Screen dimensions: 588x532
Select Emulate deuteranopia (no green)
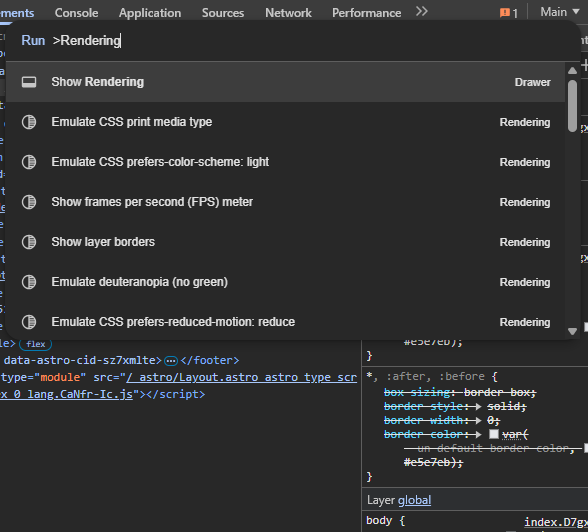[x=286, y=282]
